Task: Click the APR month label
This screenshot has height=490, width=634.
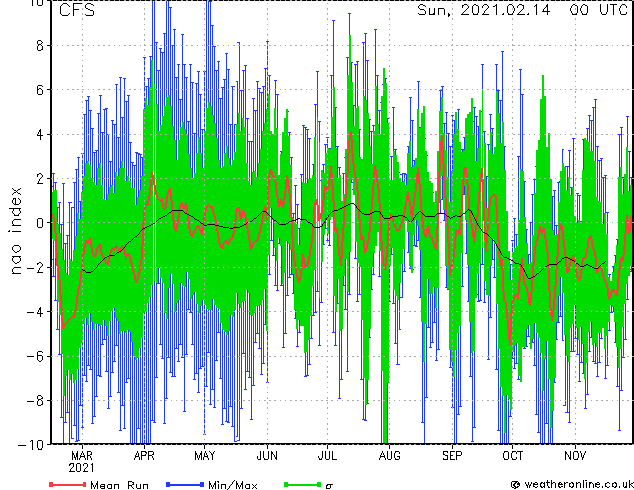Action: point(144,456)
